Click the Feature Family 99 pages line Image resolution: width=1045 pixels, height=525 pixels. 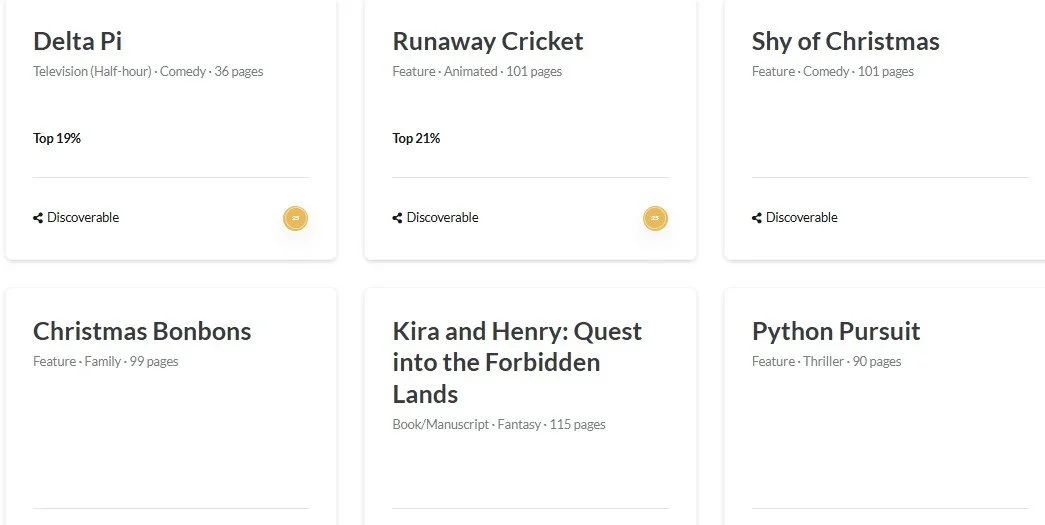(x=106, y=361)
